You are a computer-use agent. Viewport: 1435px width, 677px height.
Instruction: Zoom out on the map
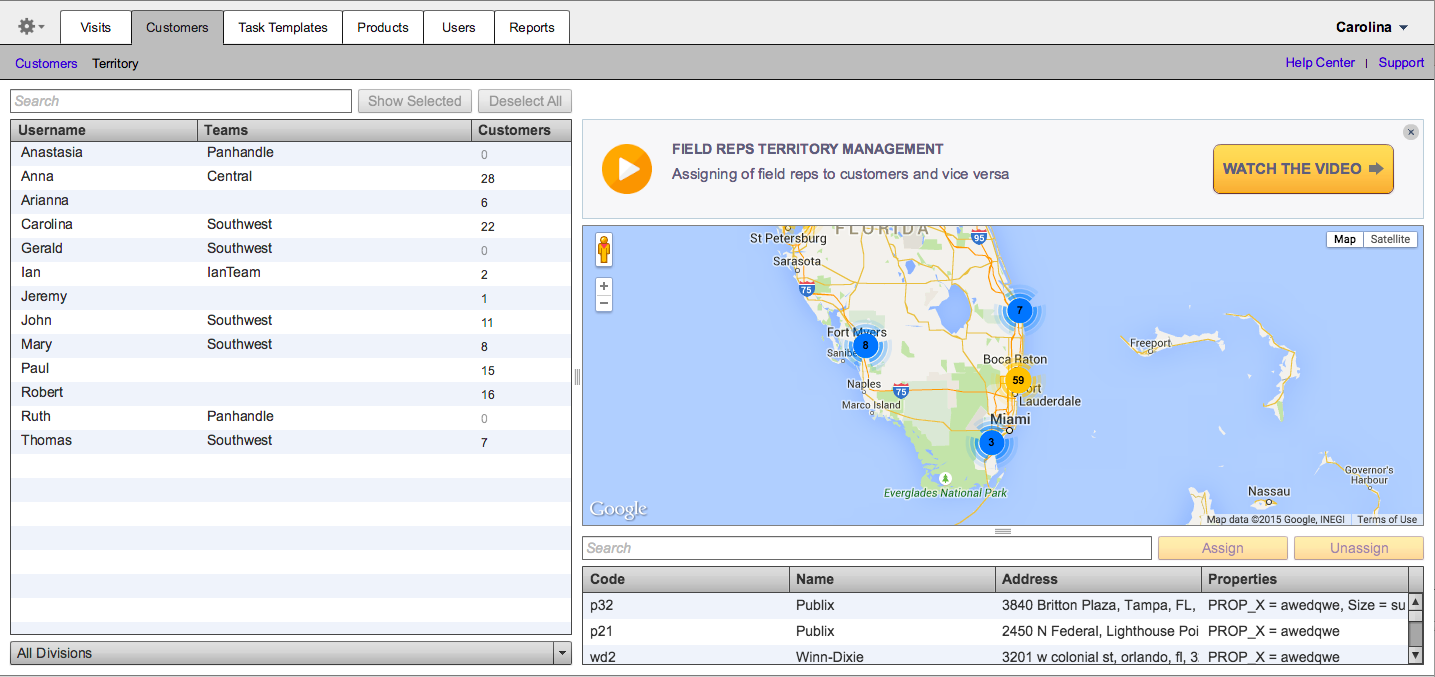tap(604, 304)
